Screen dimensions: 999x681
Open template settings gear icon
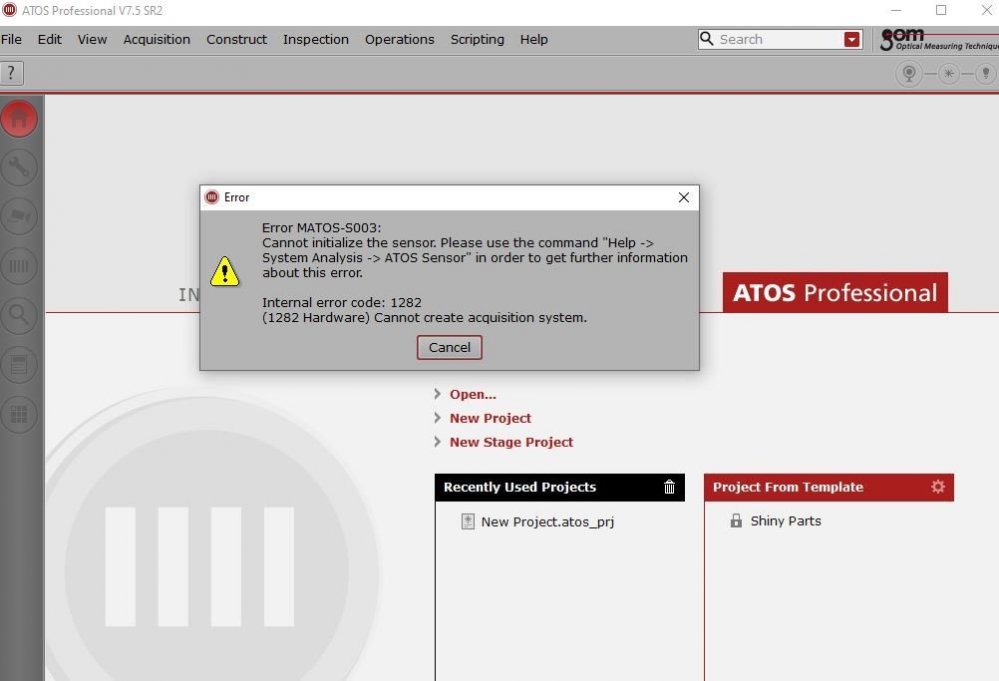click(x=937, y=487)
